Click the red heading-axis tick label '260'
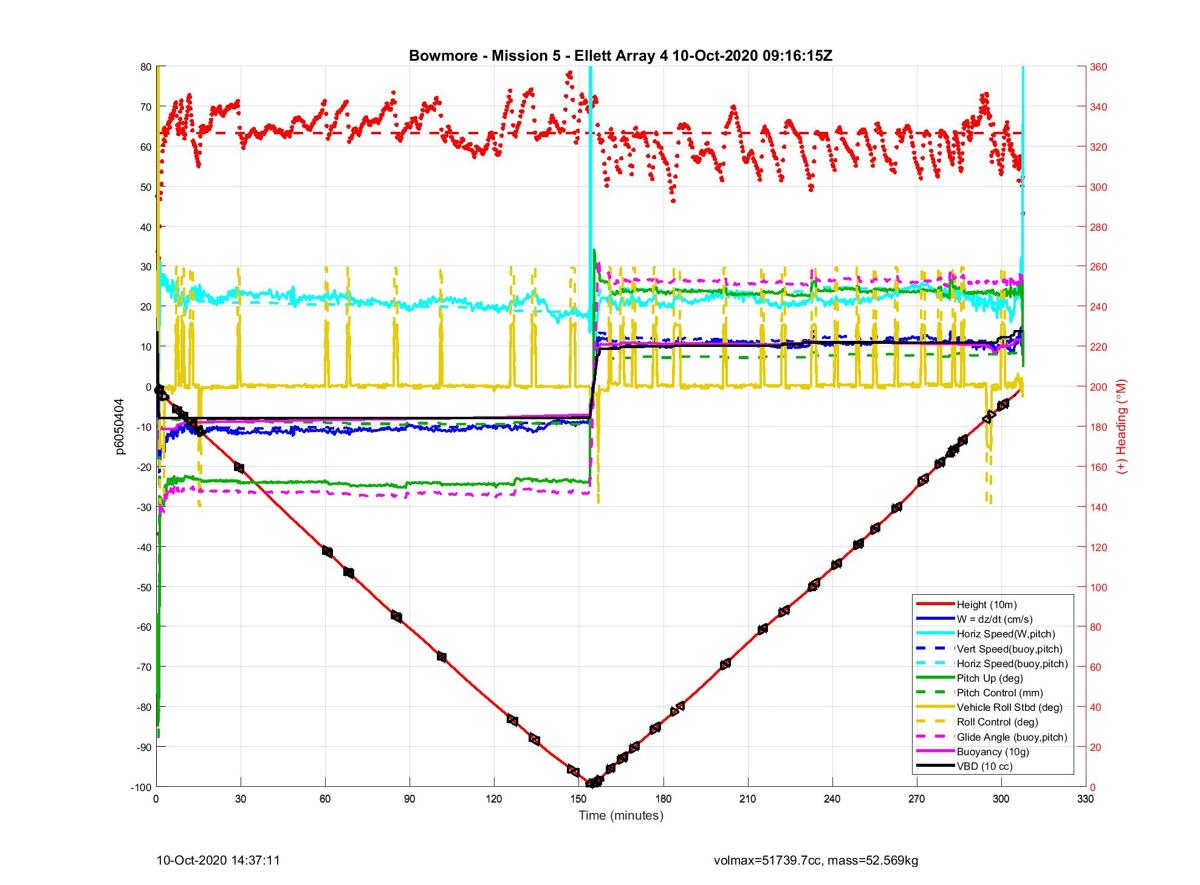Image resolution: width=1200 pixels, height=885 pixels. [1099, 267]
